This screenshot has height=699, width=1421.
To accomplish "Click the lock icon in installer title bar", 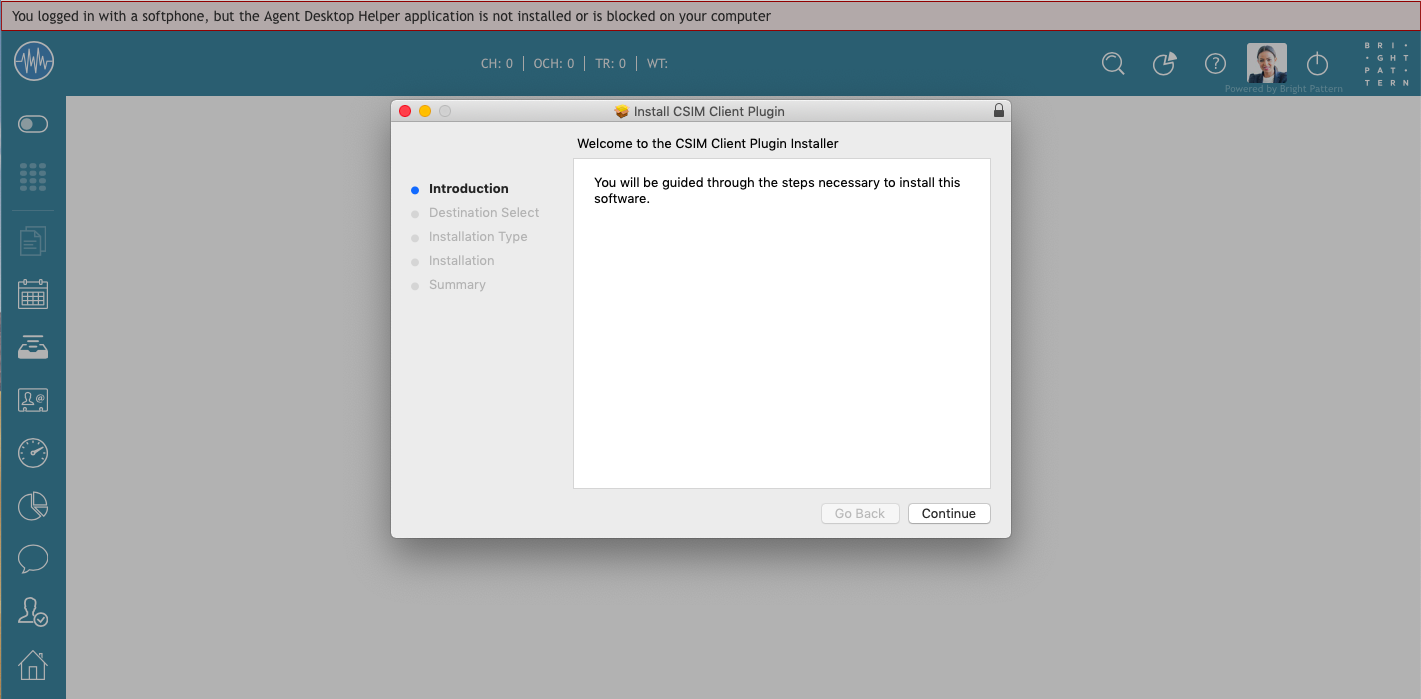I will point(998,111).
